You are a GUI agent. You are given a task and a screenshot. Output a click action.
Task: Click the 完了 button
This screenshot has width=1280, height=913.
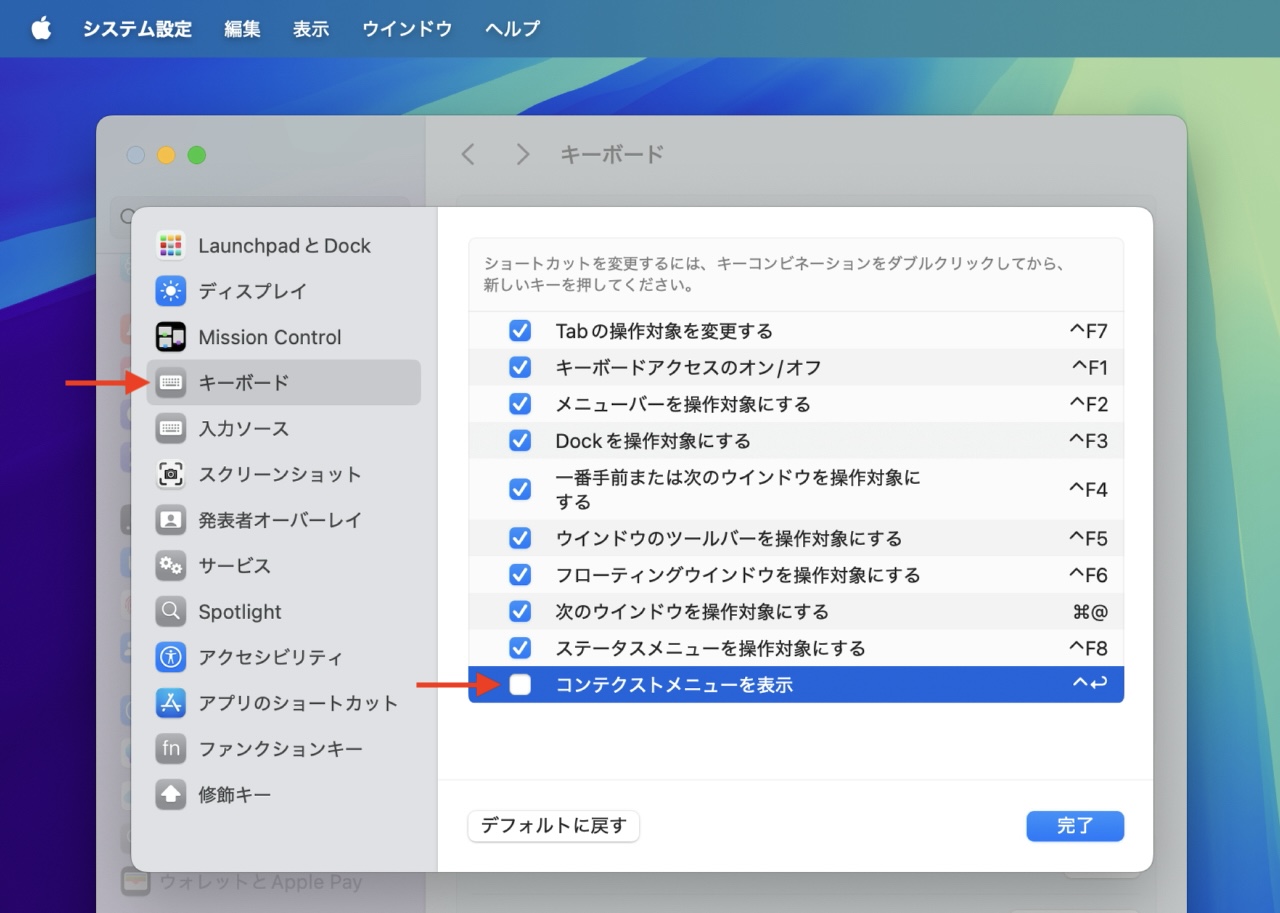coord(1075,826)
